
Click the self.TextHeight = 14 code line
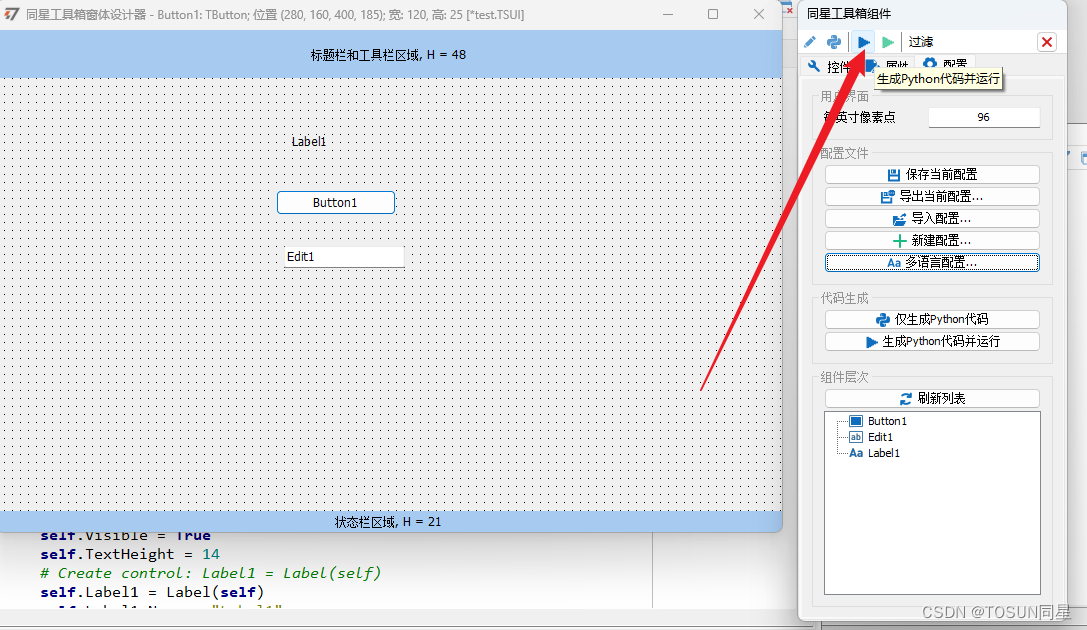[130, 554]
